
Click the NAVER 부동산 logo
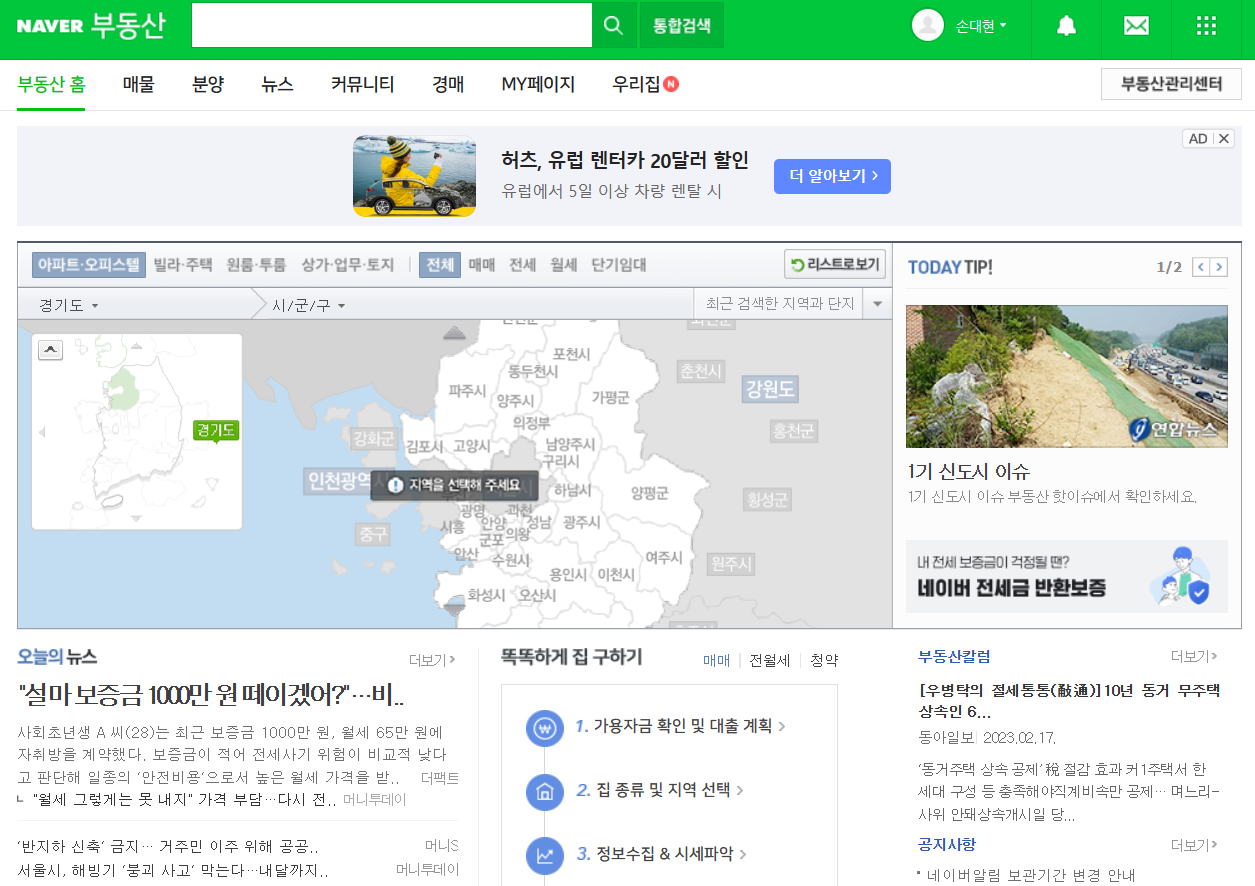[88, 25]
